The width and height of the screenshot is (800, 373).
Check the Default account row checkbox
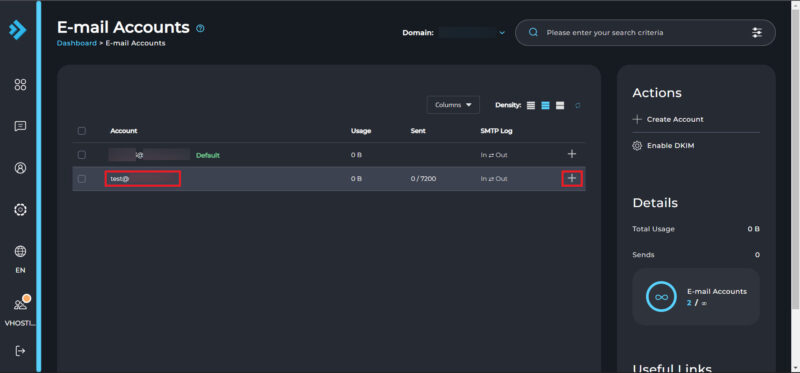(82, 154)
